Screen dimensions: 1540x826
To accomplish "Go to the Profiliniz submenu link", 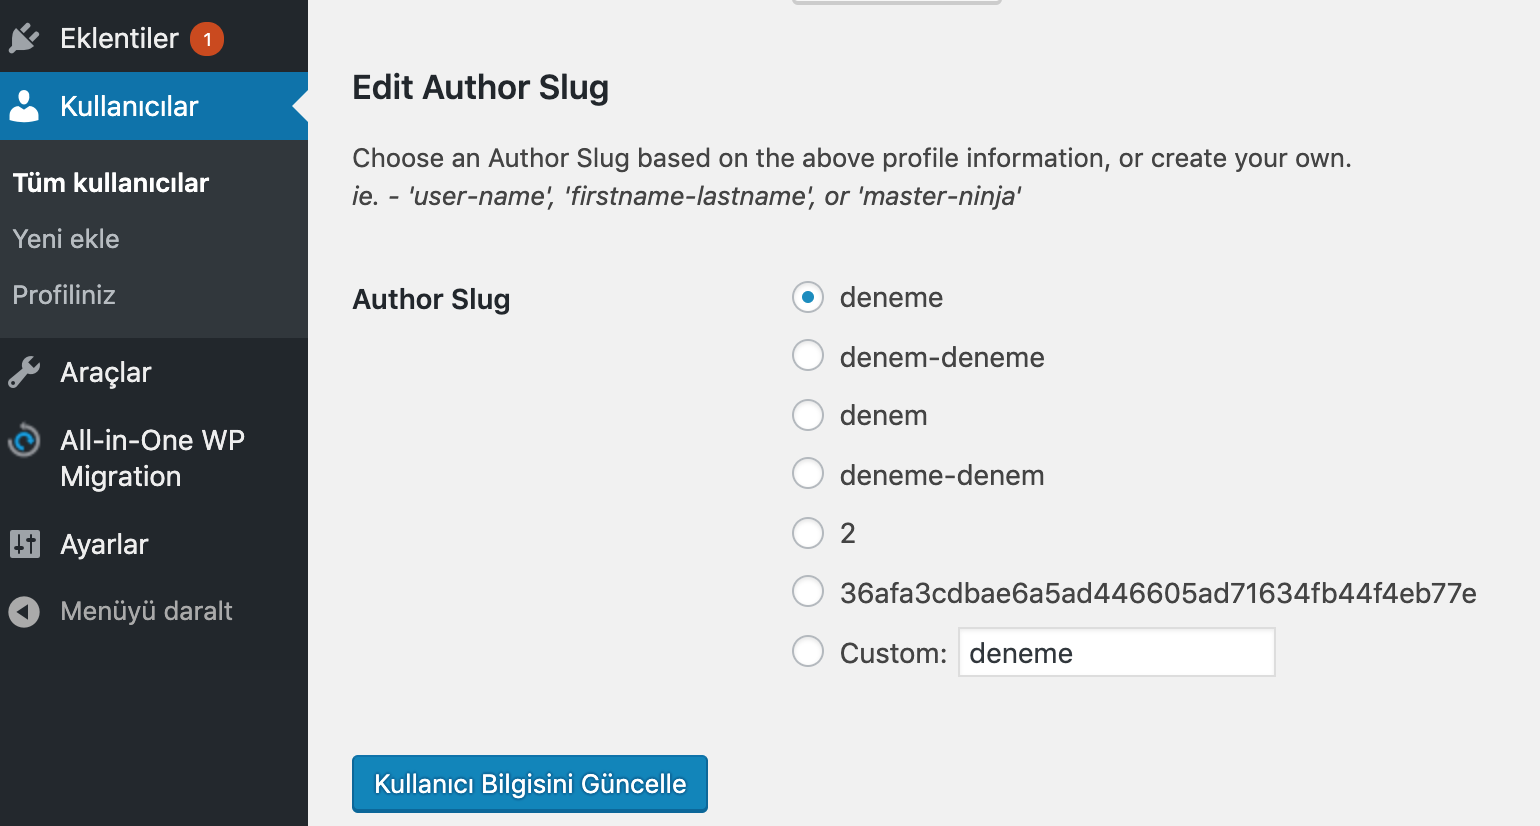I will (64, 295).
